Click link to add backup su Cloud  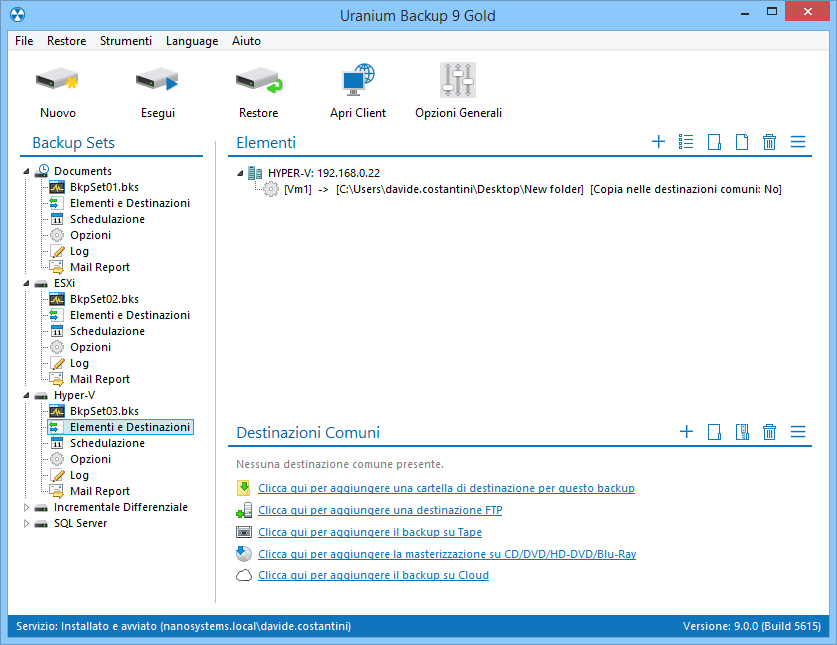point(374,575)
